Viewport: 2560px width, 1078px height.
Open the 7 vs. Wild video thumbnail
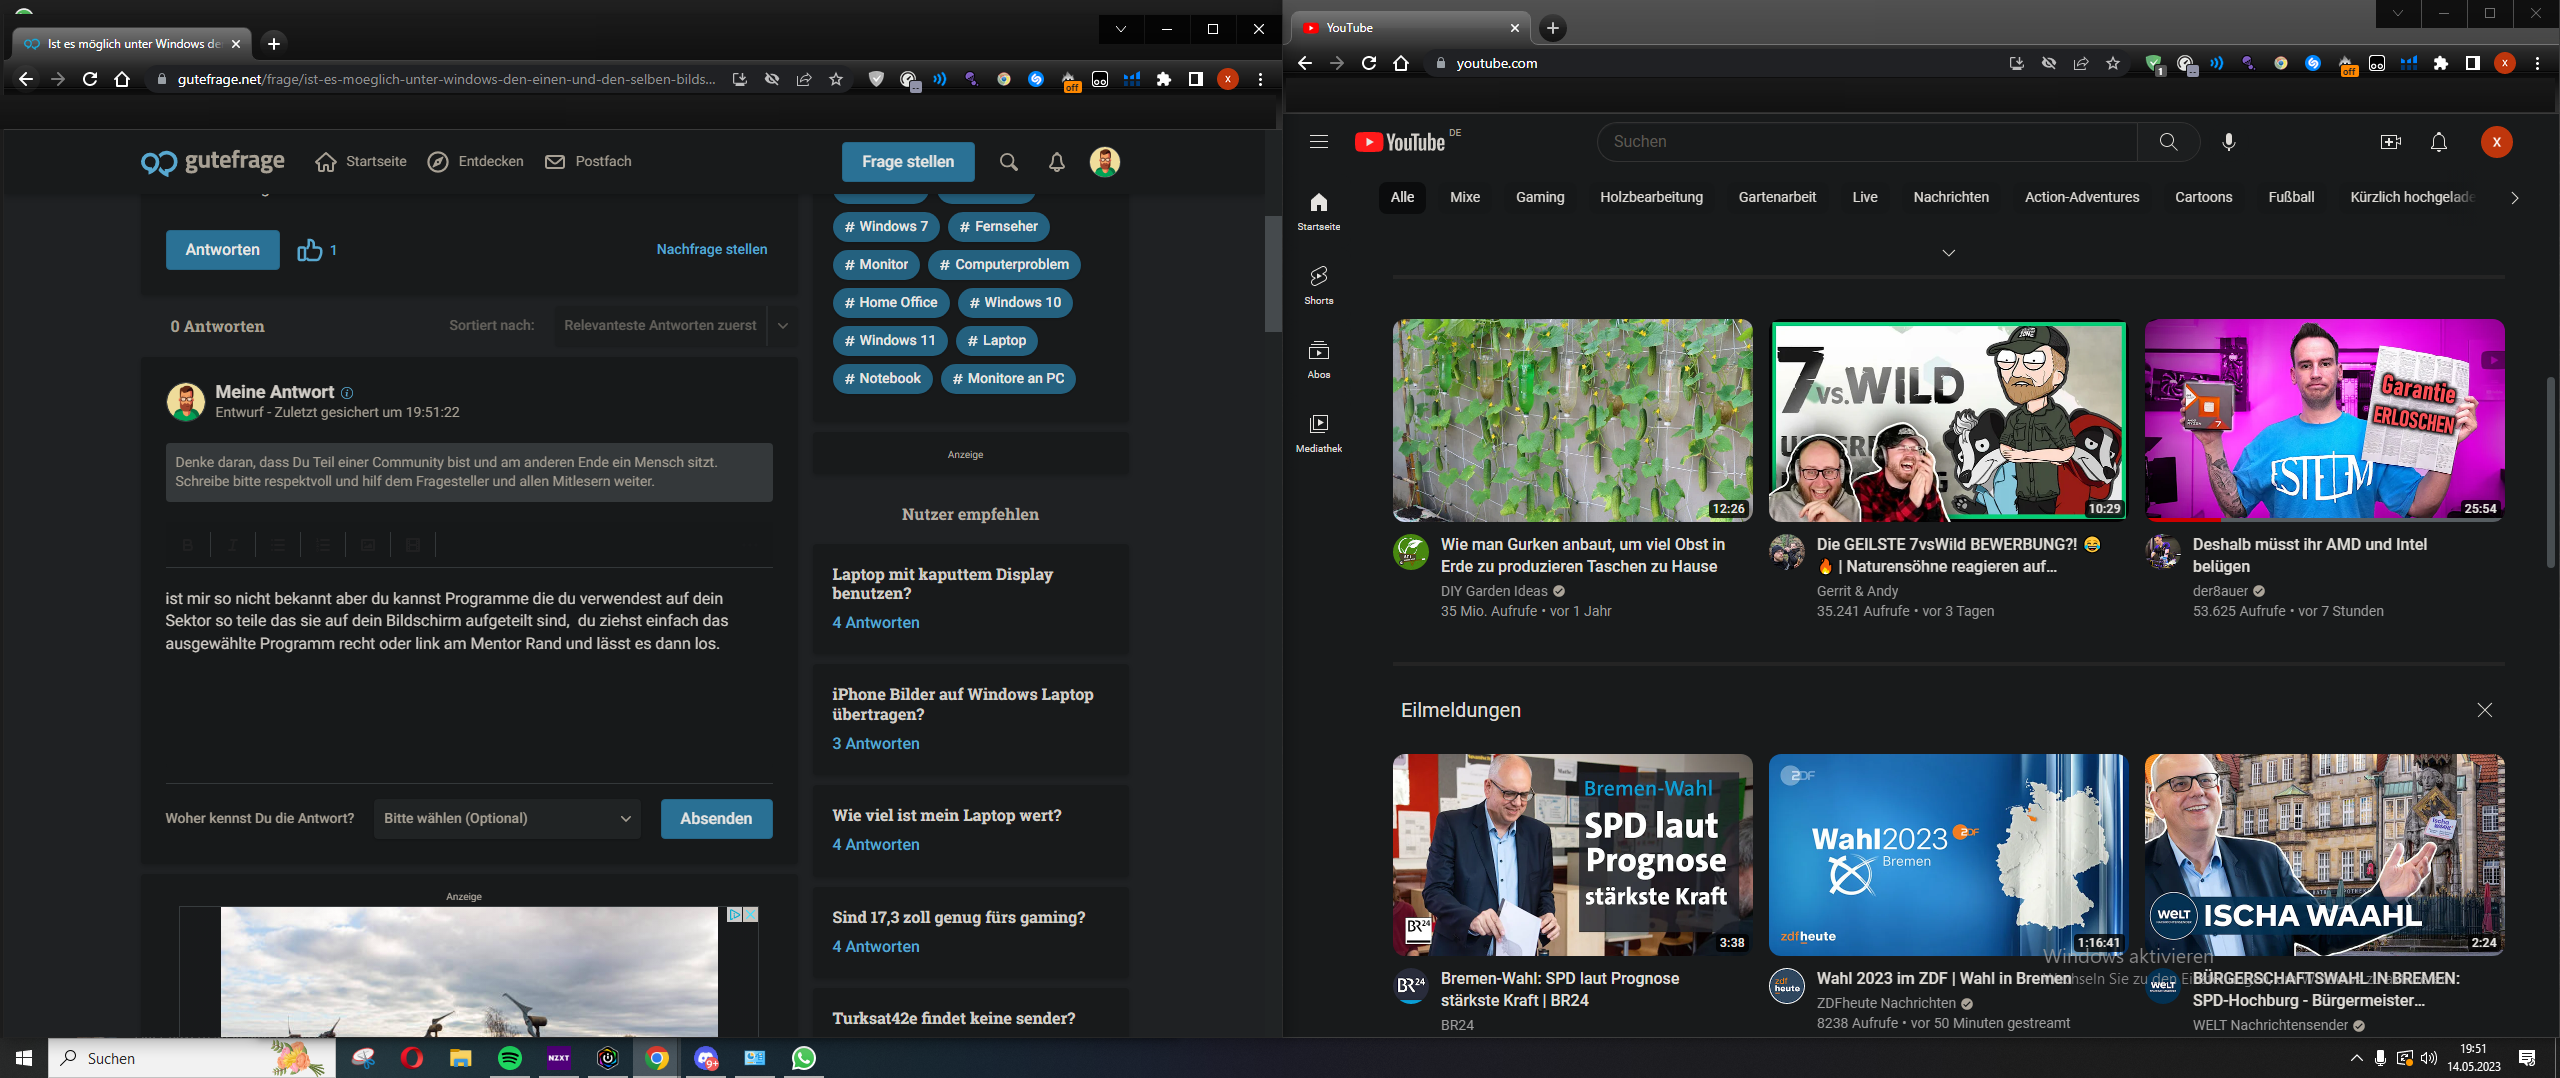coord(1948,420)
